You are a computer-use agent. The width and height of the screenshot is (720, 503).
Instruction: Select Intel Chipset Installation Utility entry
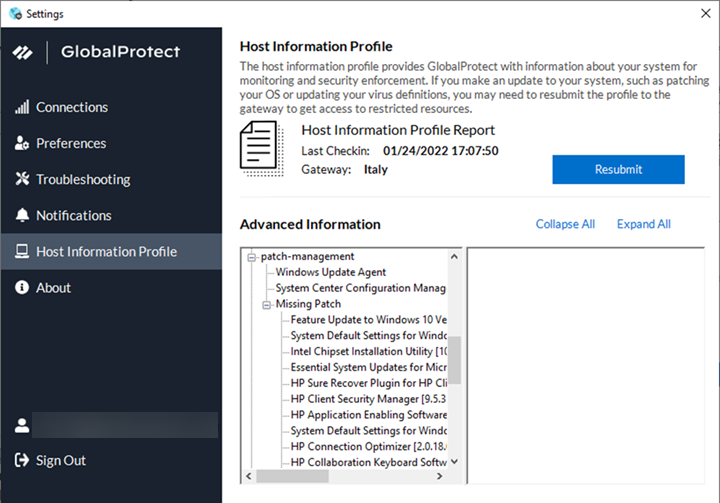click(368, 351)
